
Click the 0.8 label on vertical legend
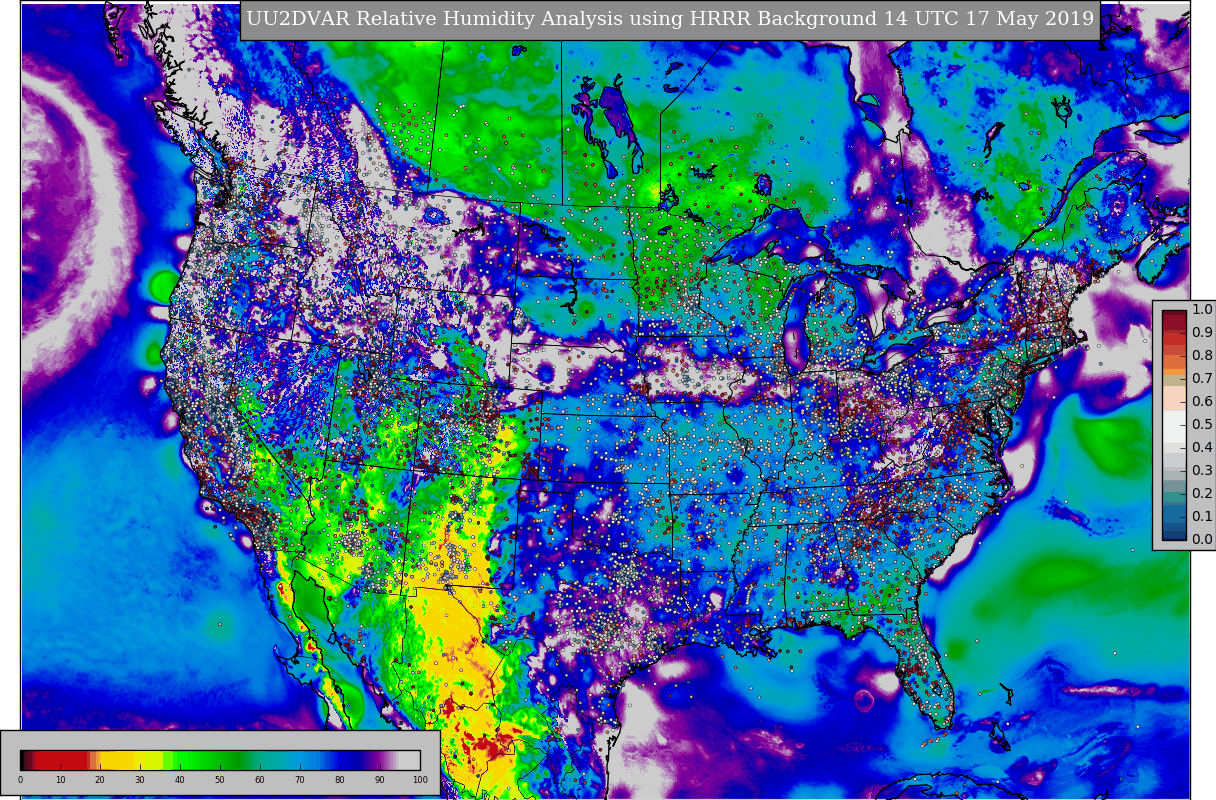(1202, 355)
